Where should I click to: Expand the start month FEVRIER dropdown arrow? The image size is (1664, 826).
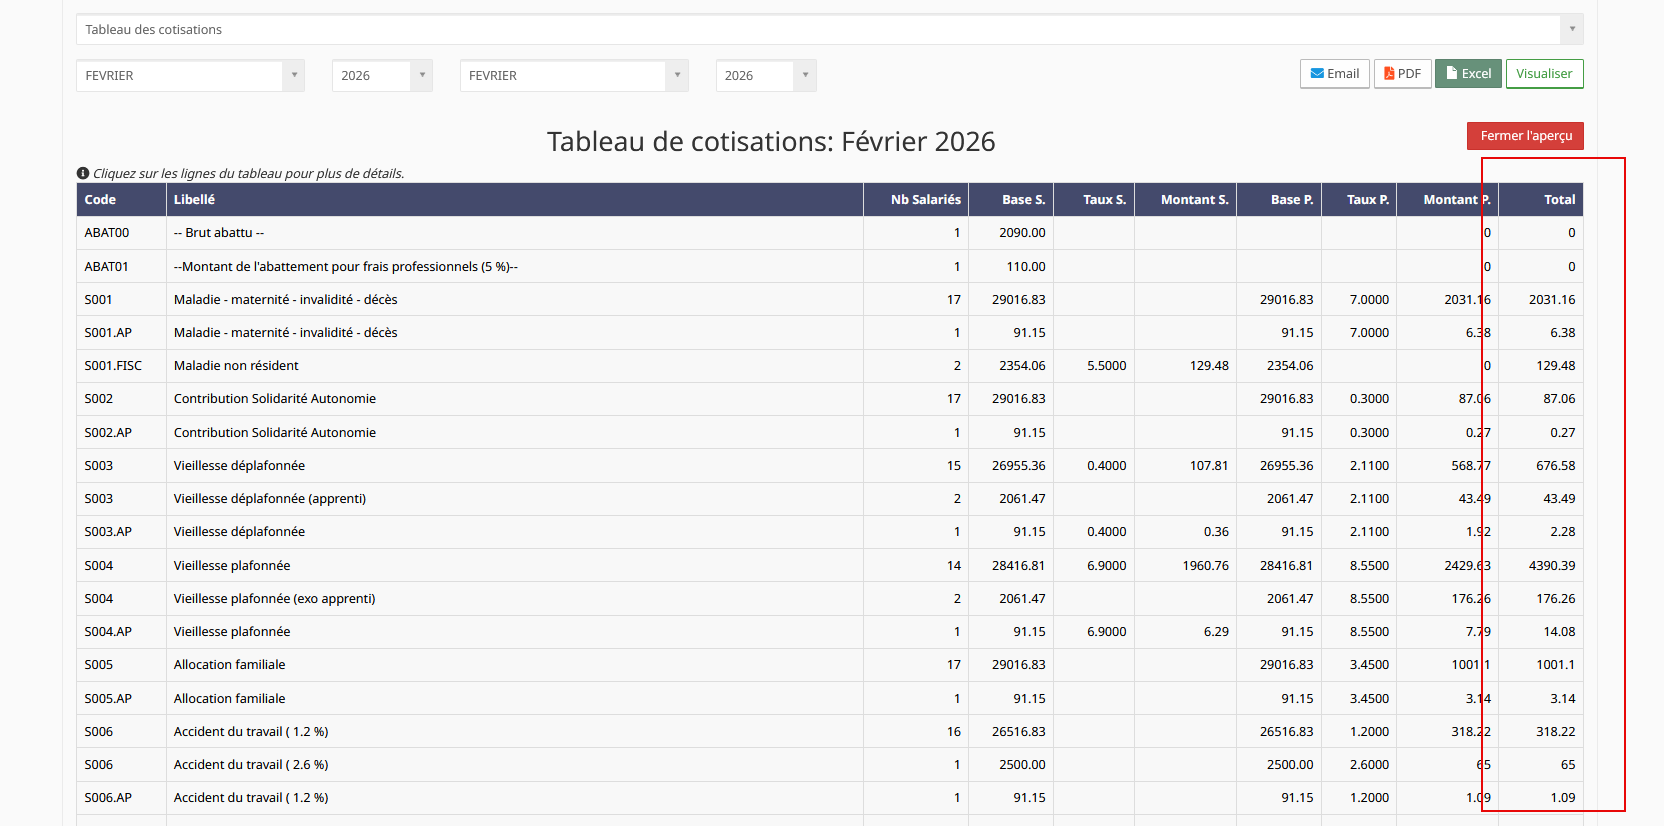pyautogui.click(x=294, y=75)
